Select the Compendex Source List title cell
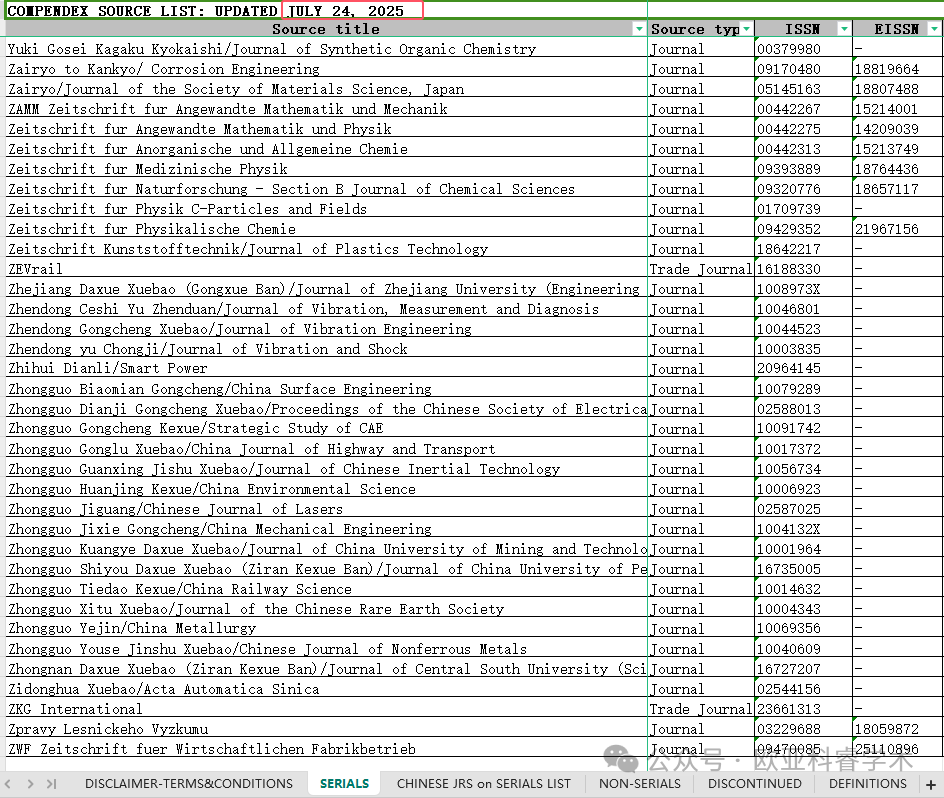Screen dimensions: 944x798 tap(326, 11)
